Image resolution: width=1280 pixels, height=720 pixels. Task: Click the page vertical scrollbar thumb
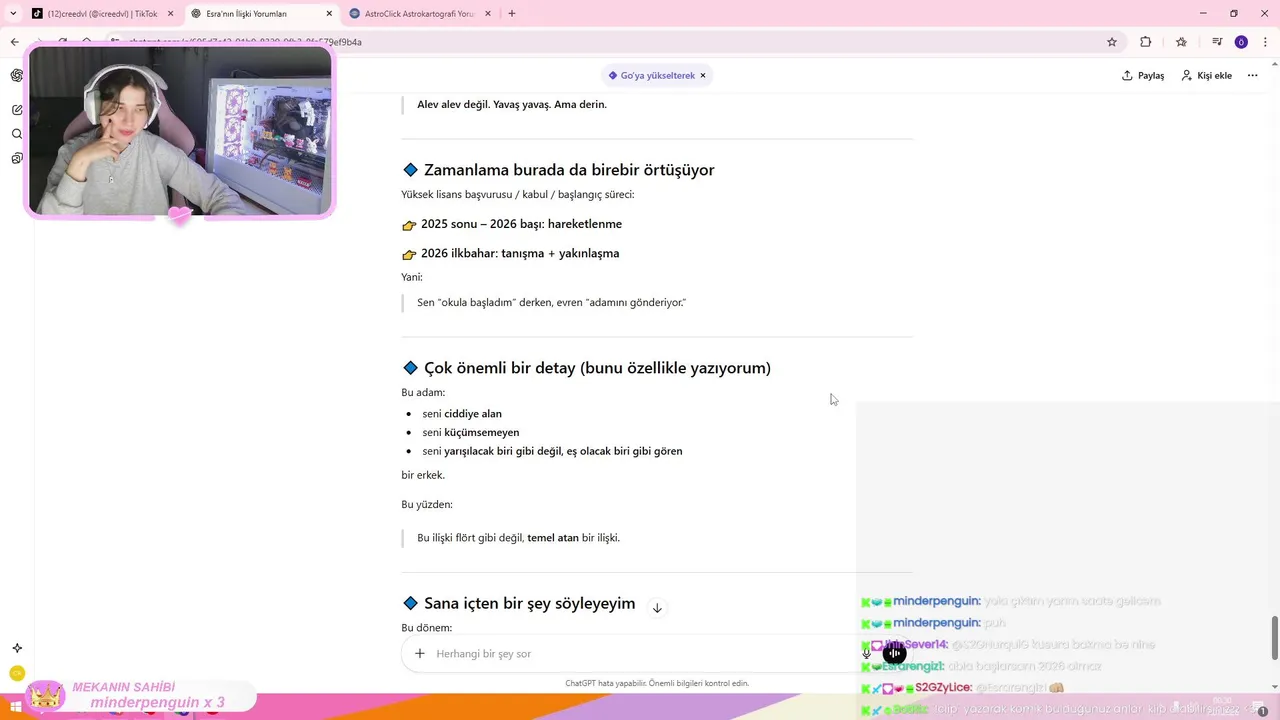[1274, 638]
